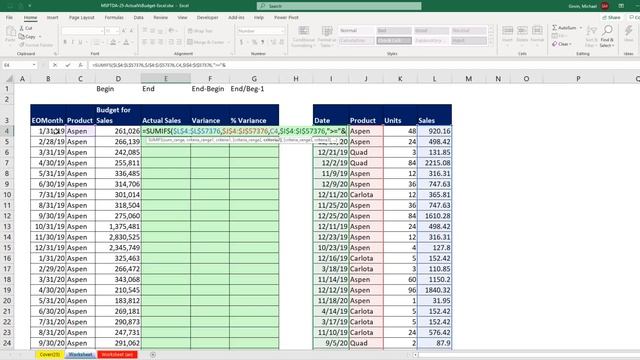Toggle center horizontal alignment
Screen dimensions: 640x360
153,42
